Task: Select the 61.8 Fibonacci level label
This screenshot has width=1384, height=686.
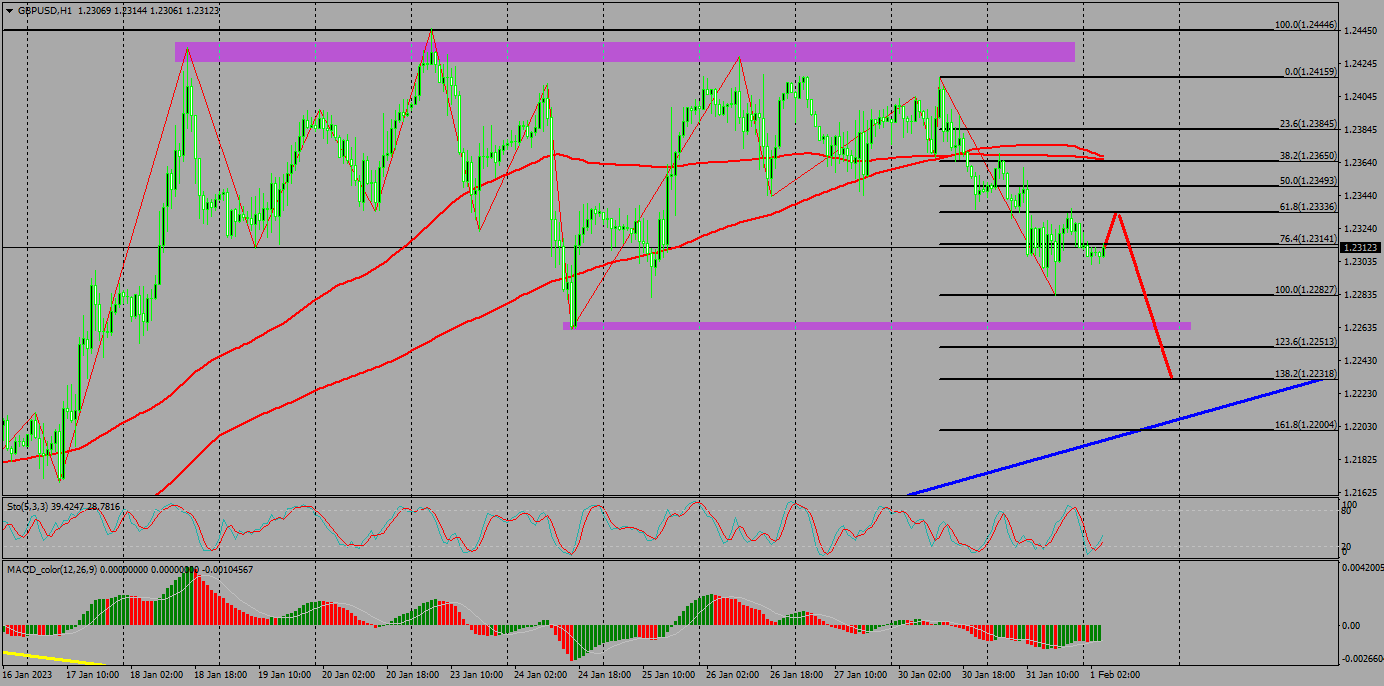Action: (1307, 206)
